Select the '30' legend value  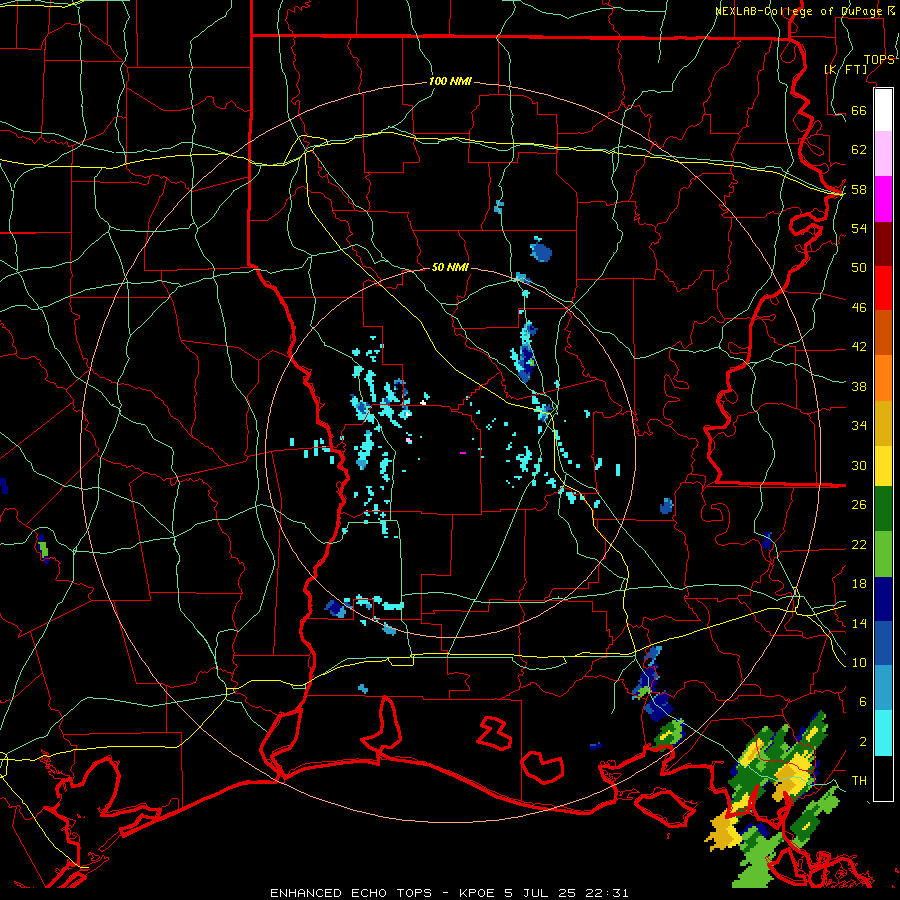[x=859, y=465]
